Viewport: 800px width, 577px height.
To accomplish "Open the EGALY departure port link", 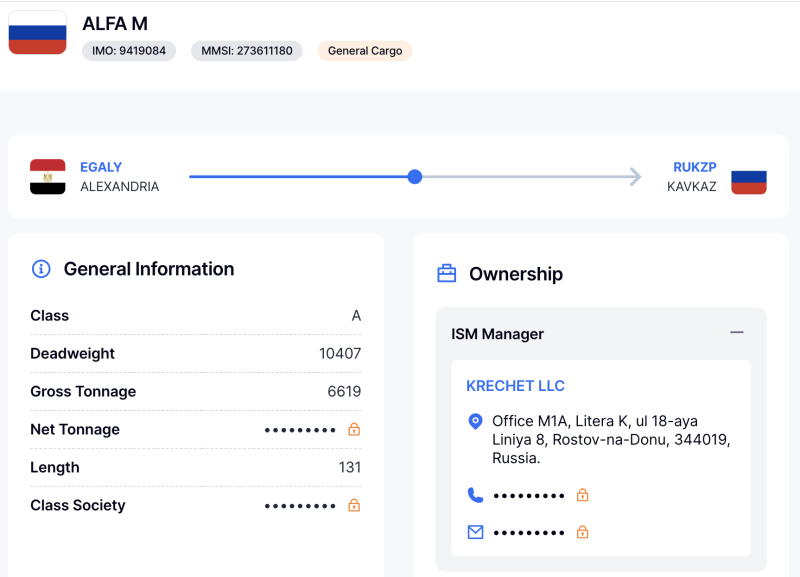I will pos(101,167).
